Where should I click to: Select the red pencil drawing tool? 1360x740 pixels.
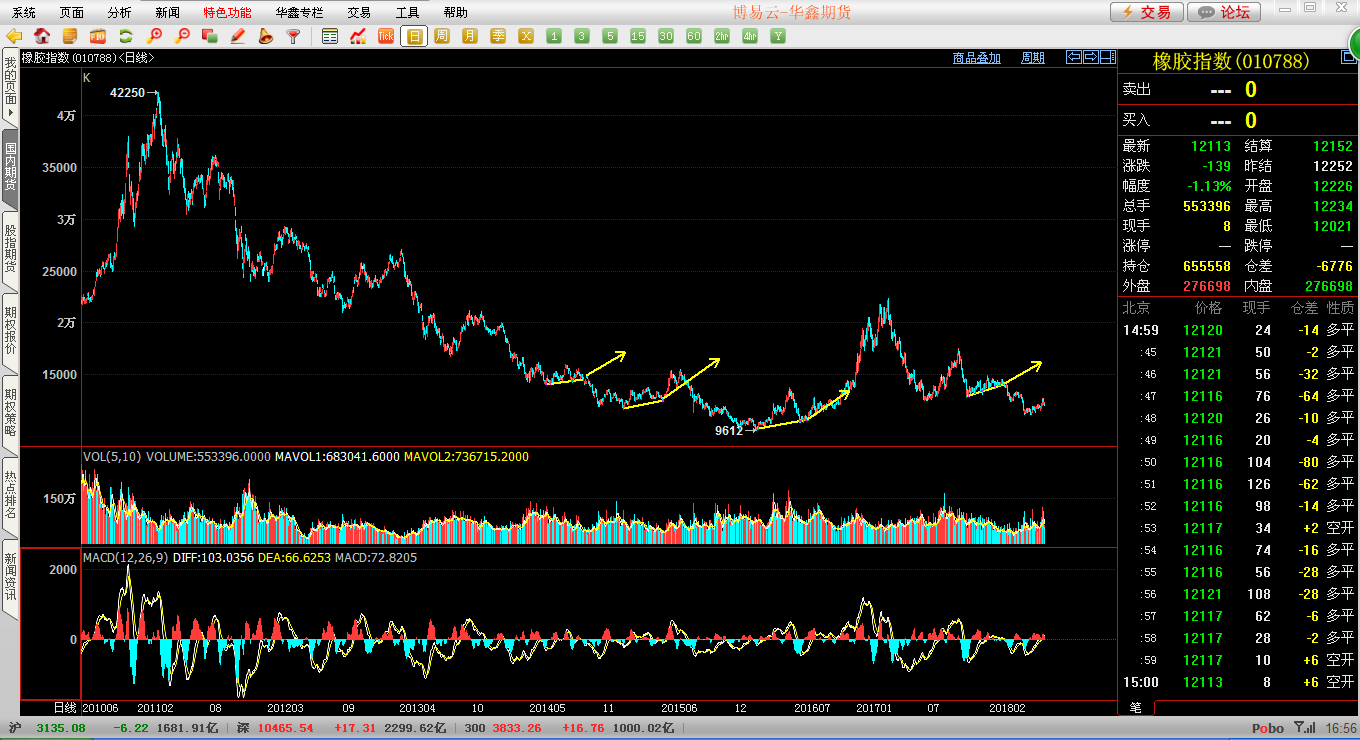[238, 36]
